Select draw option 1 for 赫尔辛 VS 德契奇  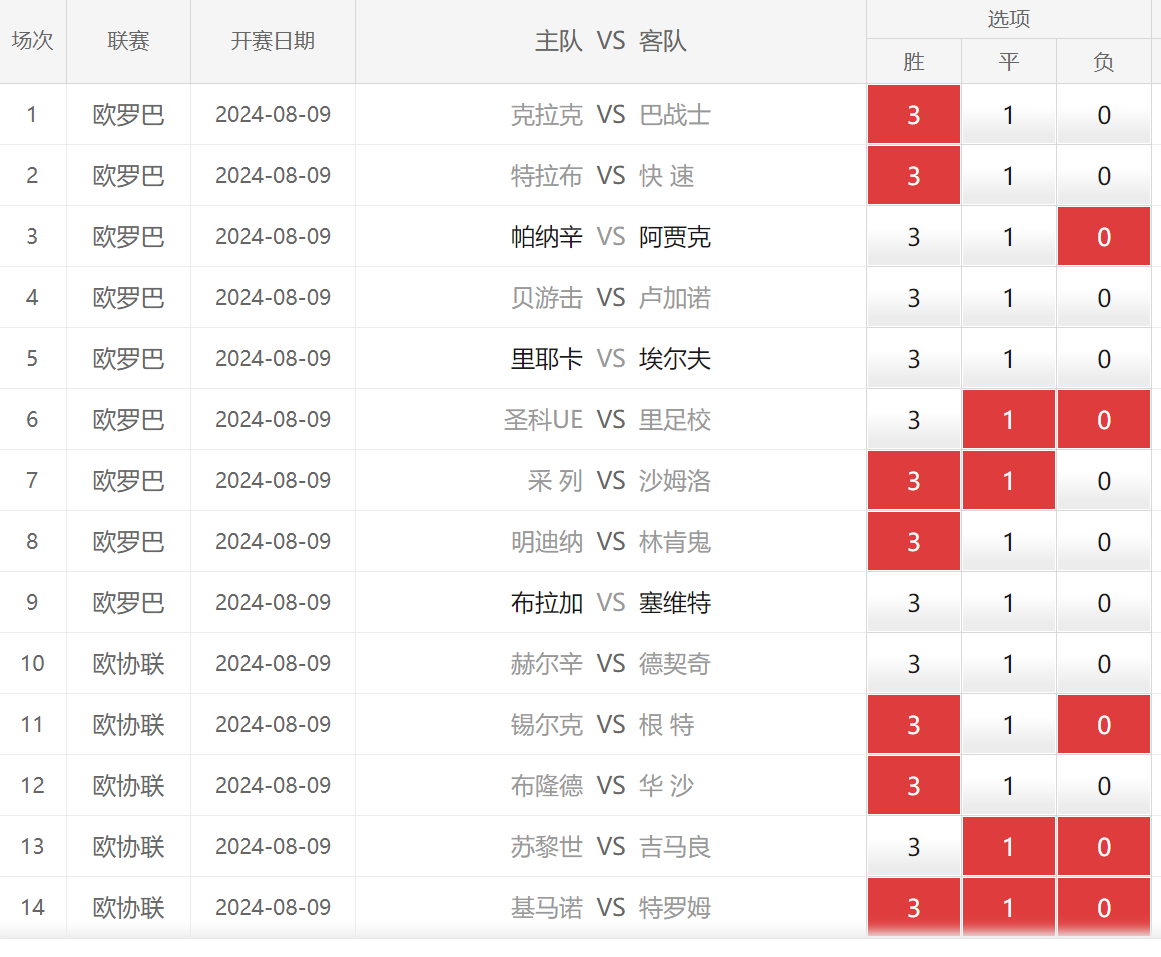tap(1008, 663)
